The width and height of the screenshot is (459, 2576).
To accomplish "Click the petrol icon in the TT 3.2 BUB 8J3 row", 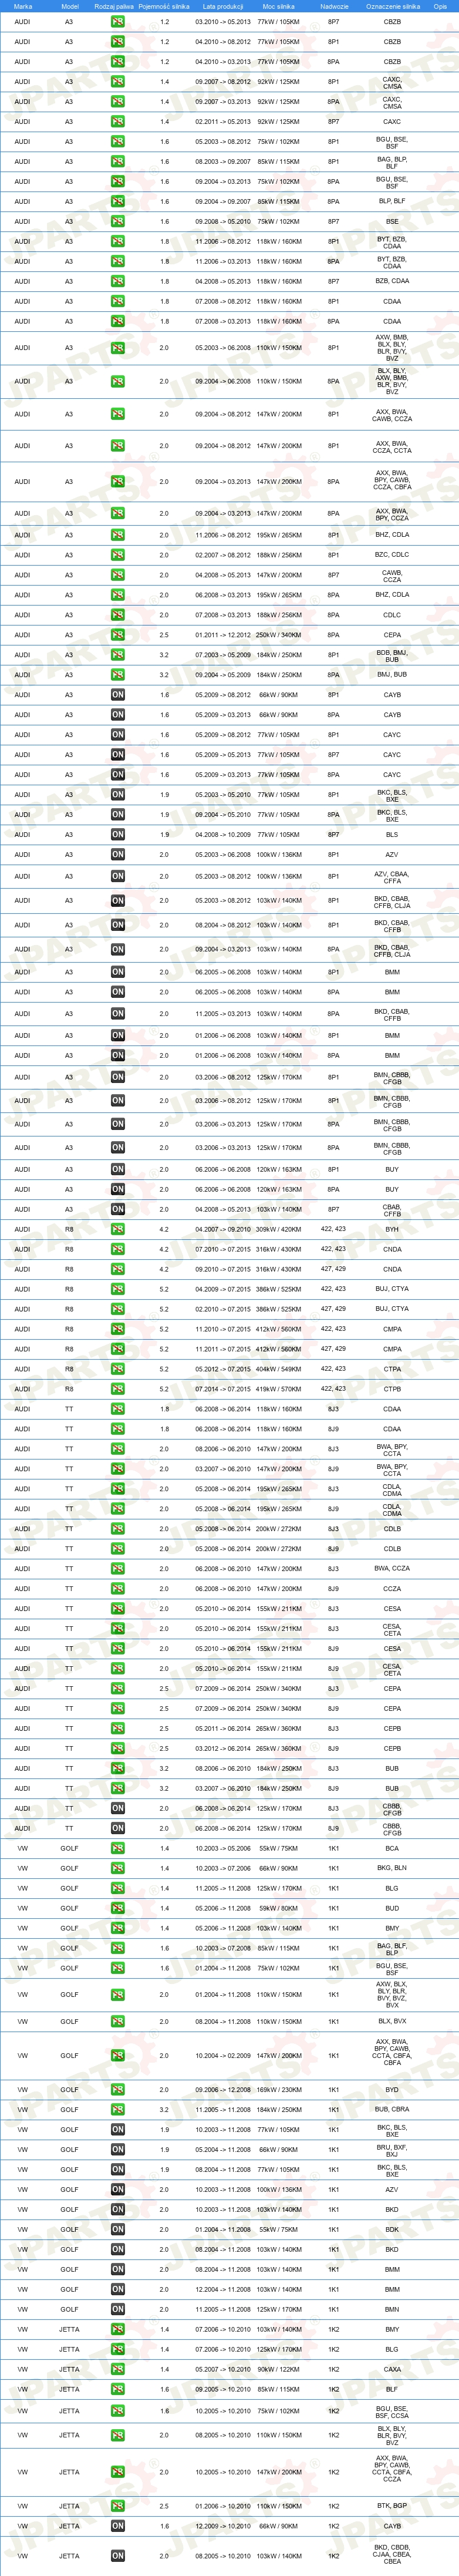I will [118, 1768].
